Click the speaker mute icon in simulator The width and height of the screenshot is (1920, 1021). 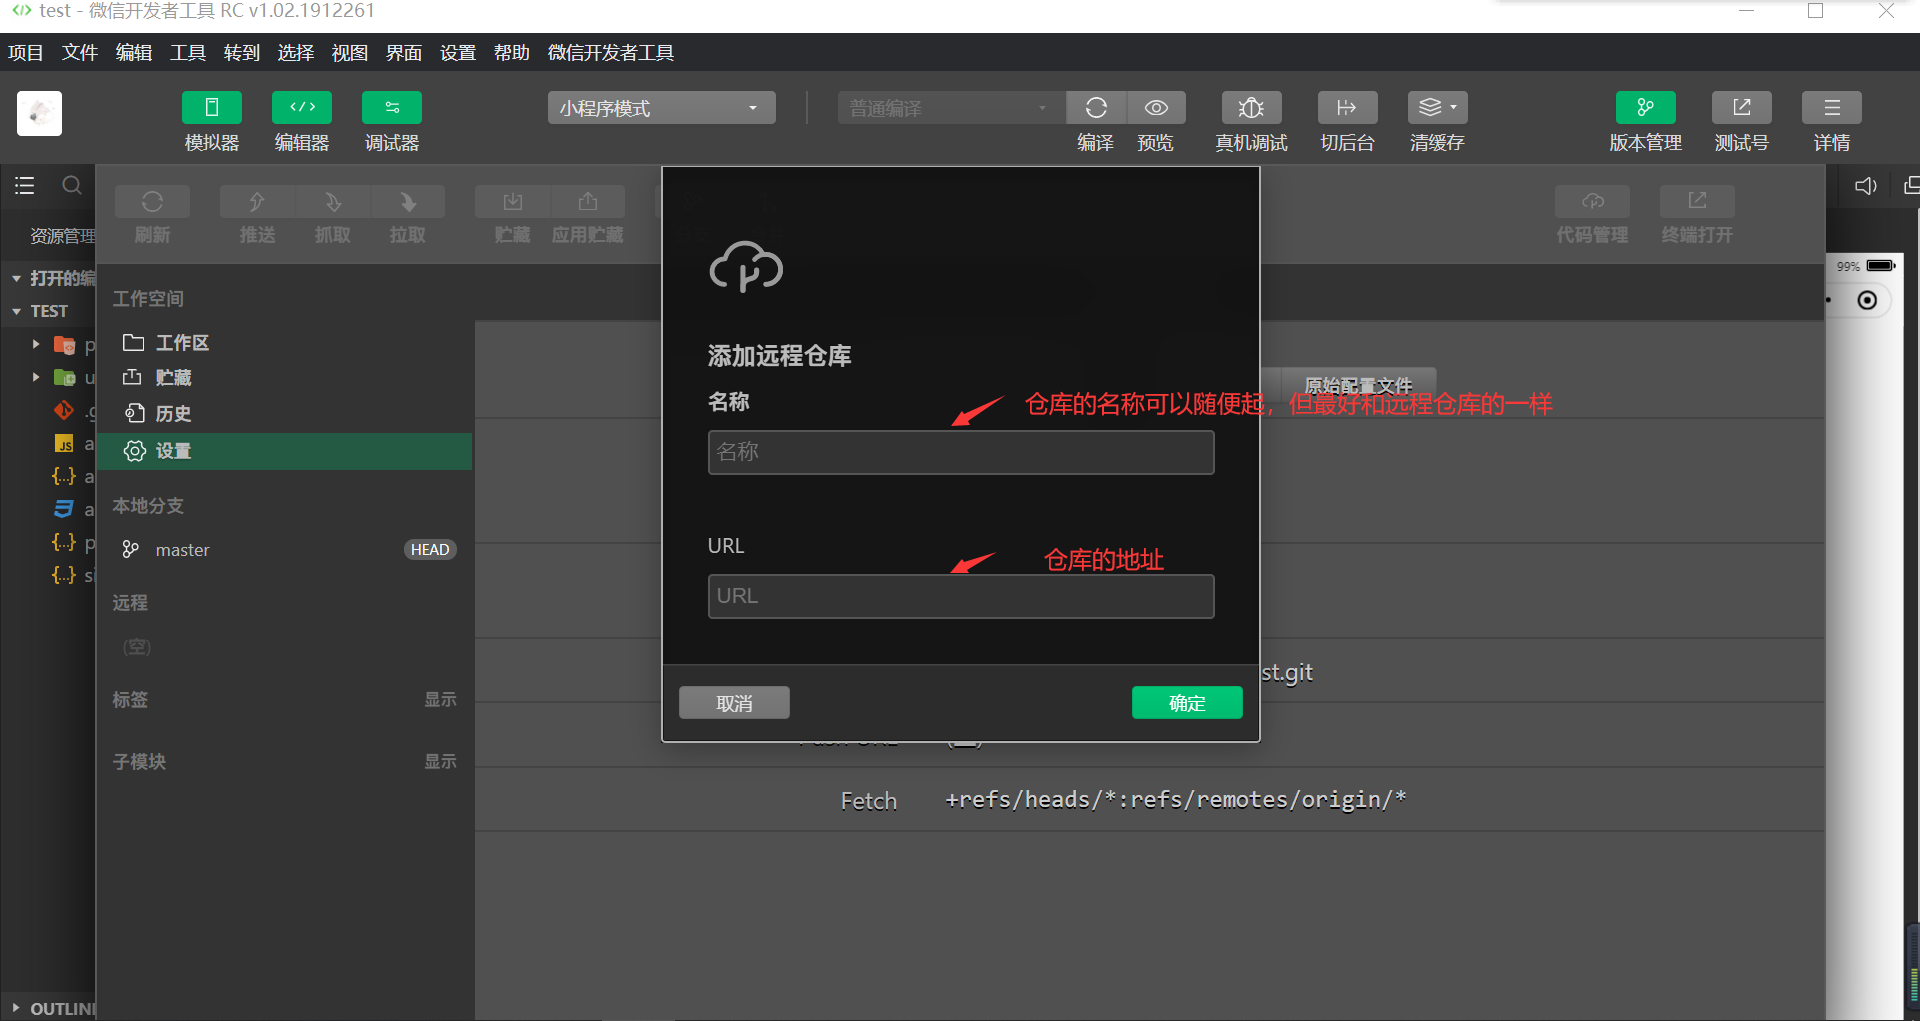[x=1865, y=186]
